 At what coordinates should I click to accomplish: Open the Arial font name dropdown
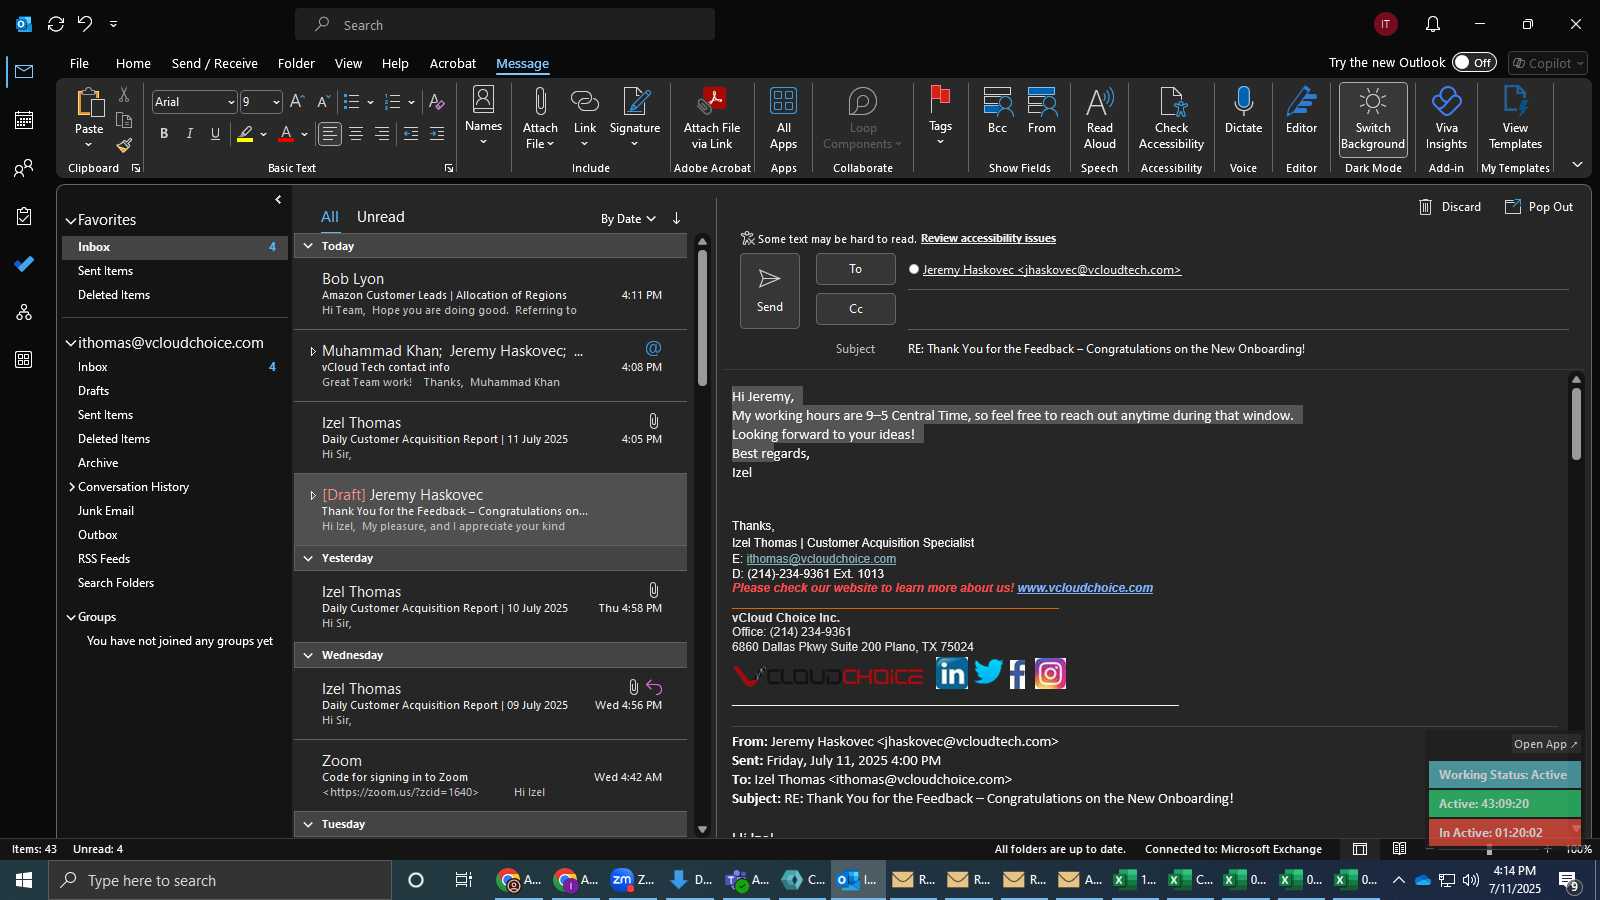point(231,102)
